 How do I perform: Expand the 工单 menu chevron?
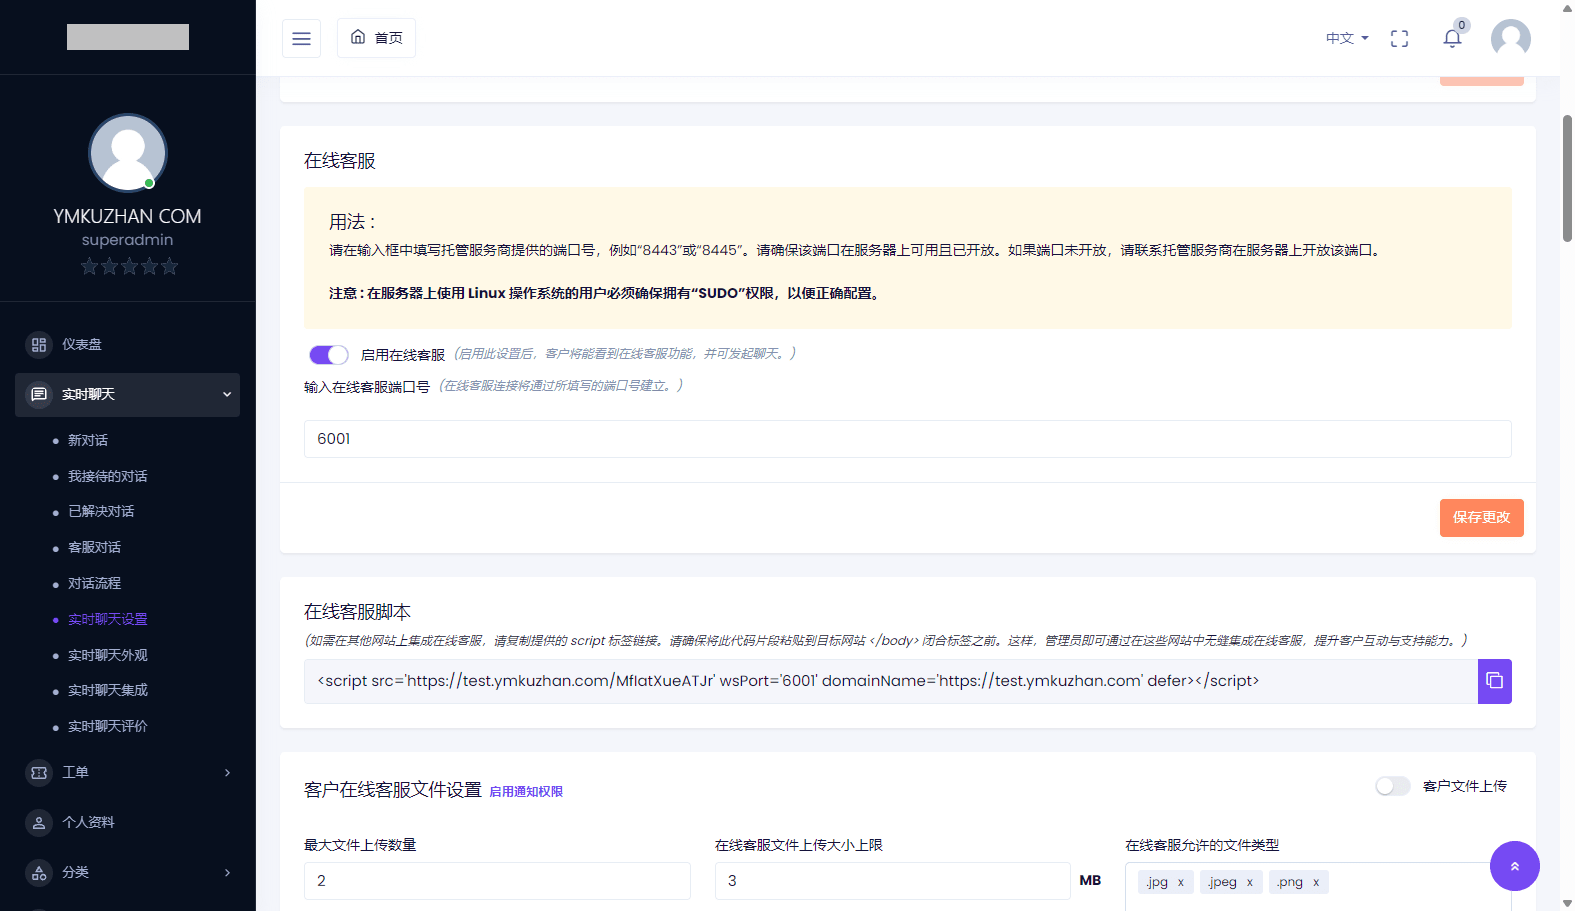click(x=227, y=772)
